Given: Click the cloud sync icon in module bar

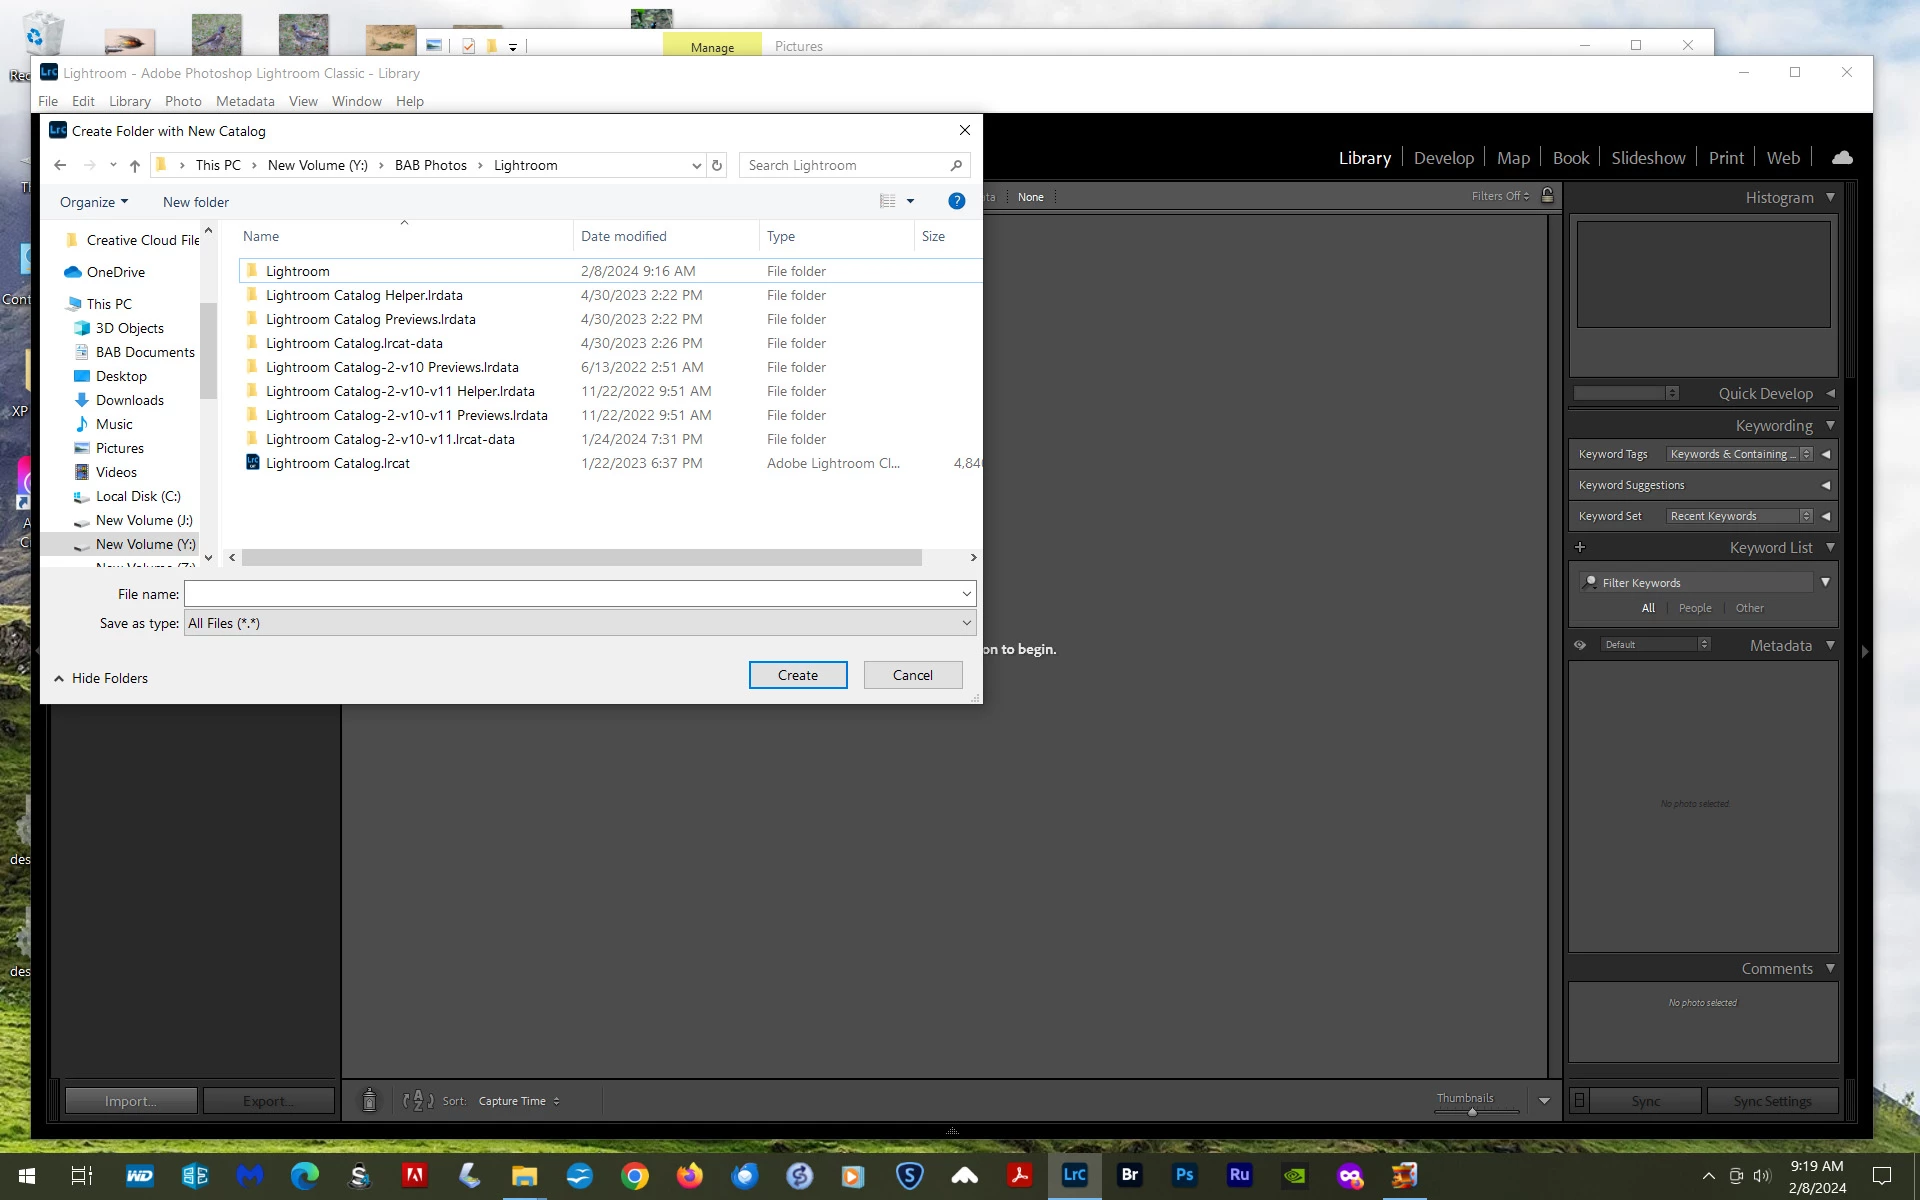Looking at the screenshot, I should 1842,158.
